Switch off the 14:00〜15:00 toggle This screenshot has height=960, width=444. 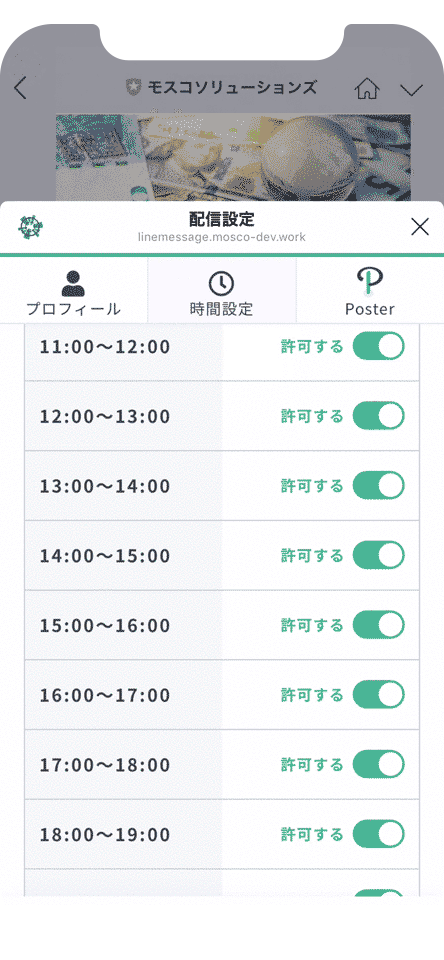coord(378,555)
